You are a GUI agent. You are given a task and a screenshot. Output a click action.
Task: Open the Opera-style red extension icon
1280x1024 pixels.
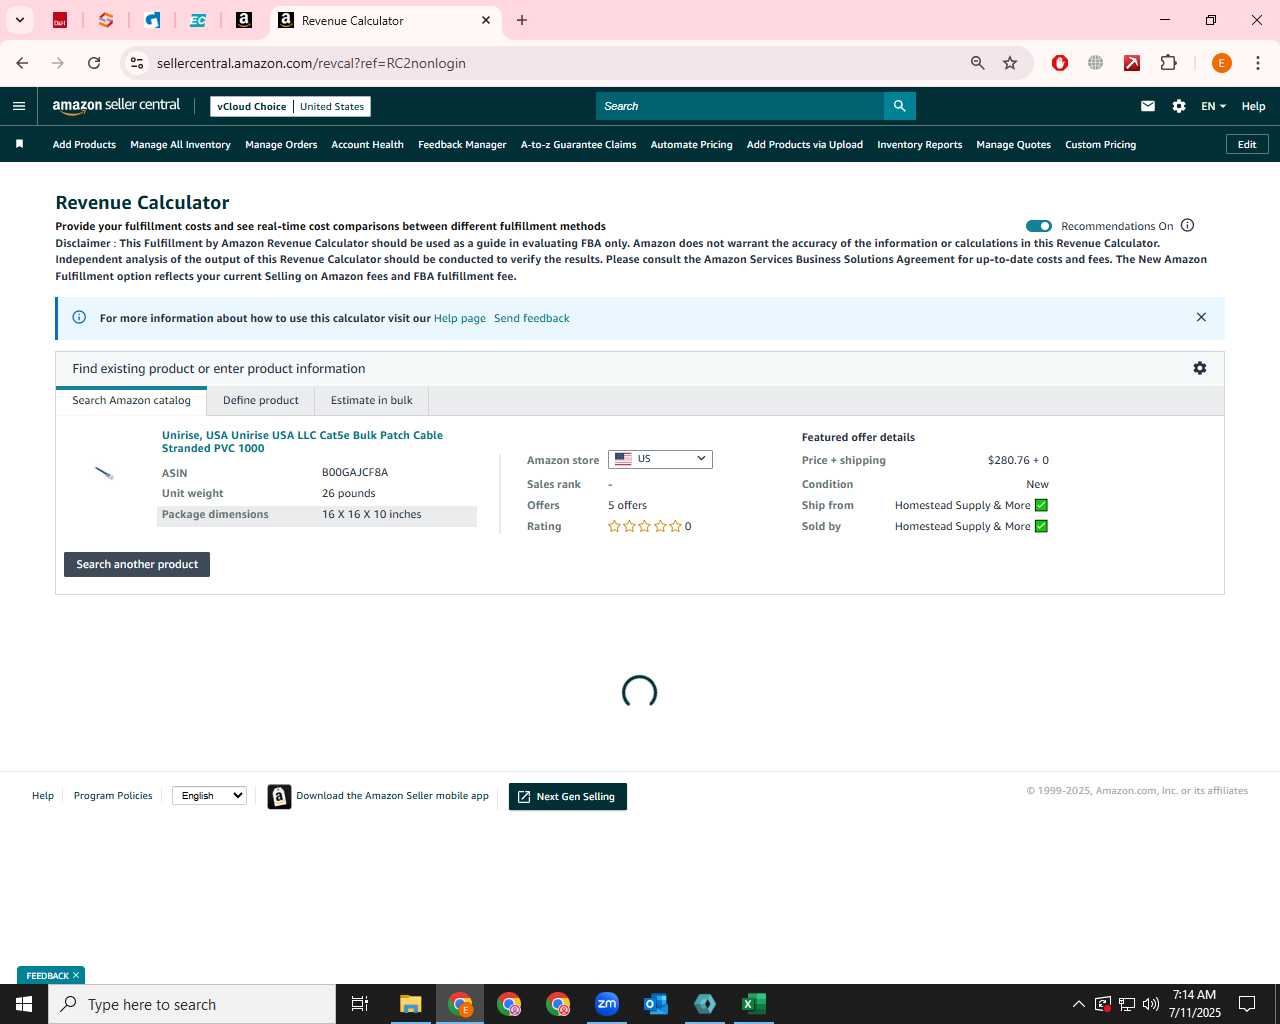click(1060, 63)
